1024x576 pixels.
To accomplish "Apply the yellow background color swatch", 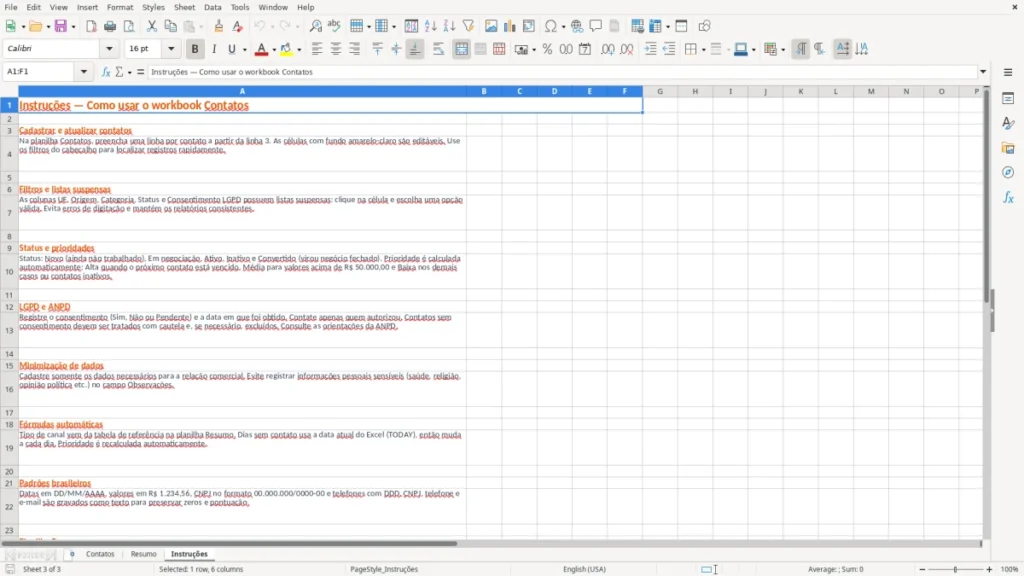I will pos(286,49).
